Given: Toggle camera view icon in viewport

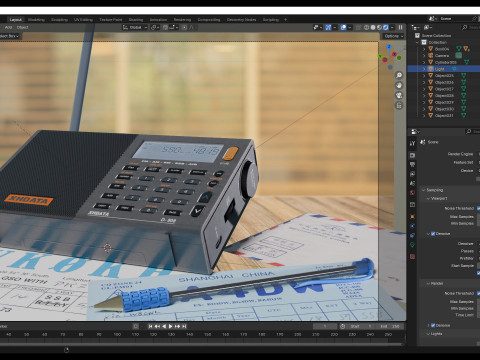Looking at the screenshot, I should (x=399, y=96).
